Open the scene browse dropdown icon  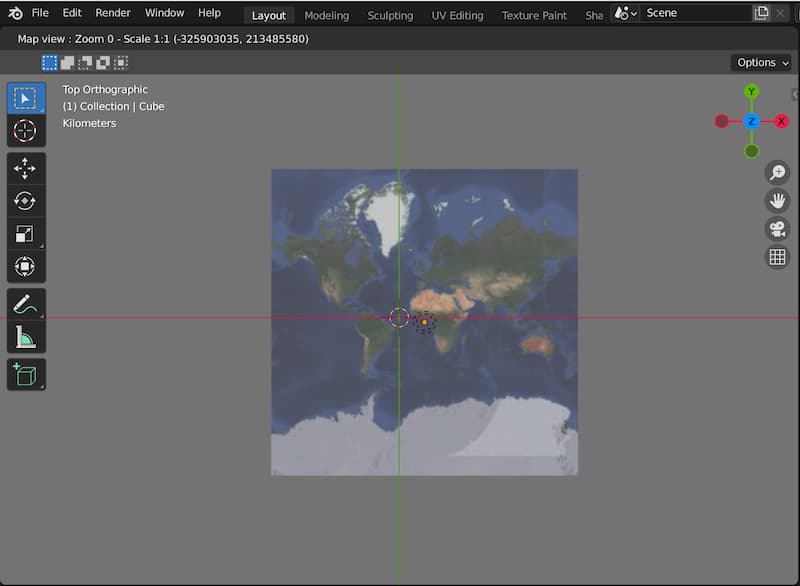pos(626,14)
